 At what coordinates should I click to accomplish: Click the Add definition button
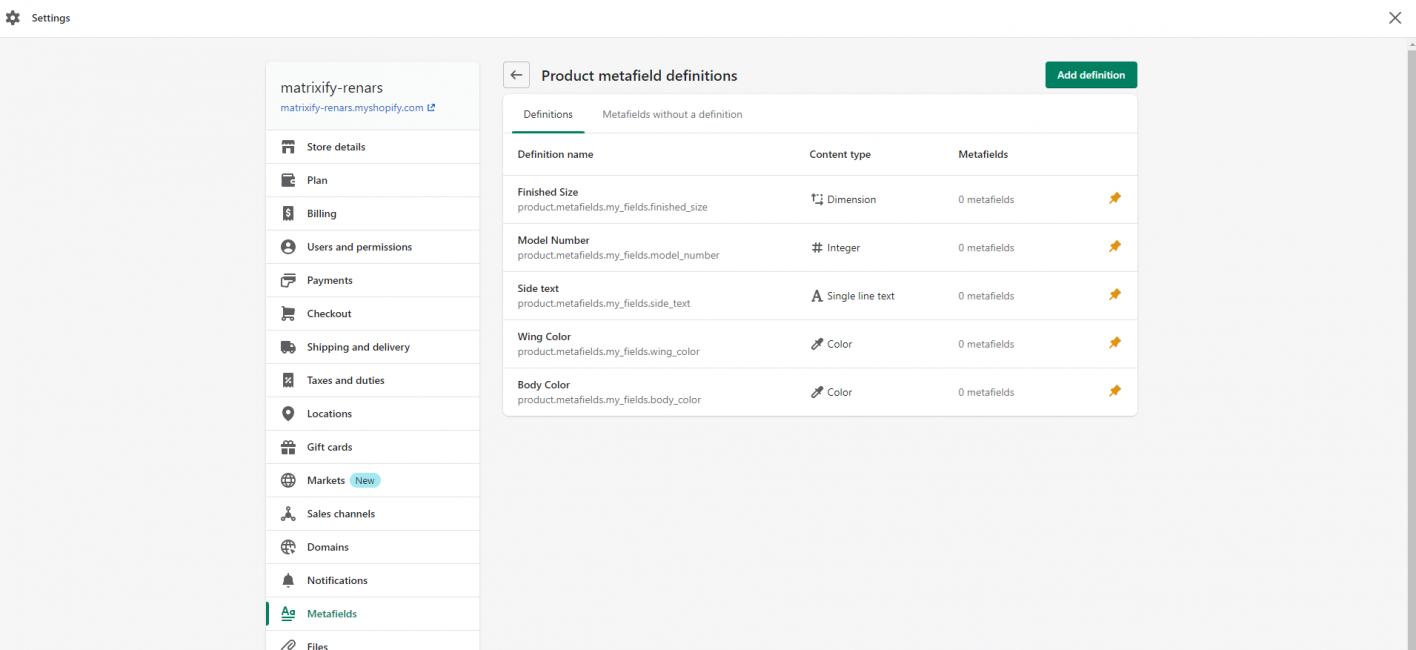(x=1090, y=74)
